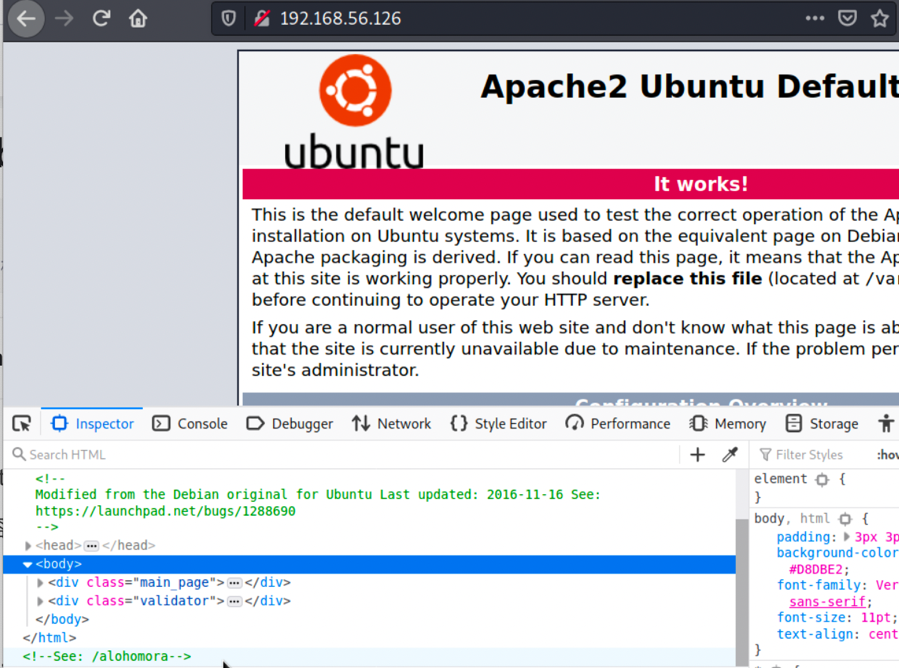The width and height of the screenshot is (899, 668).
Task: Click the markup panel vertical scrollbar
Action: [742, 591]
